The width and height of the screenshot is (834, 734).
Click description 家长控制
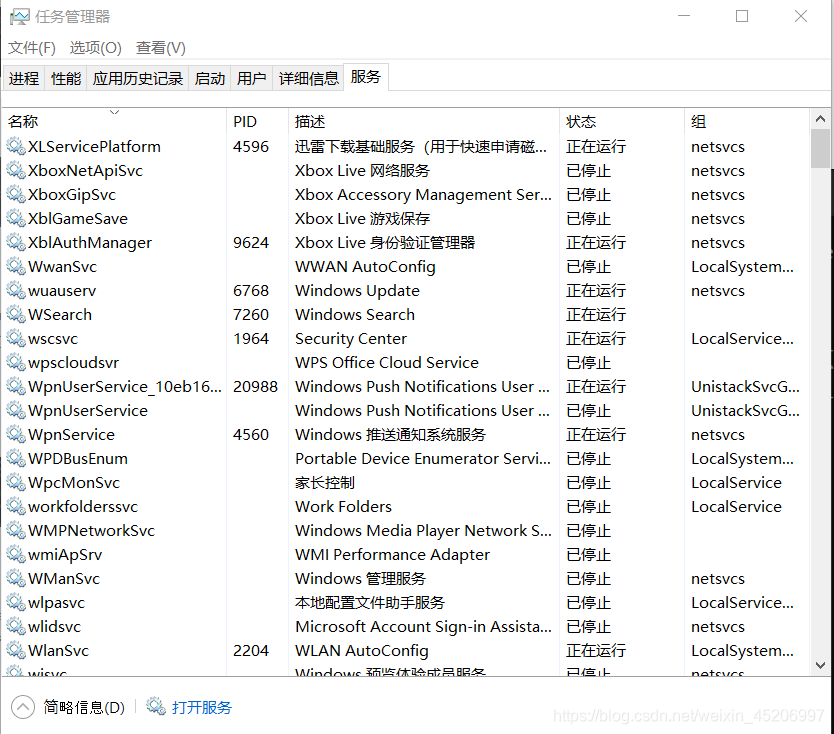[x=325, y=482]
